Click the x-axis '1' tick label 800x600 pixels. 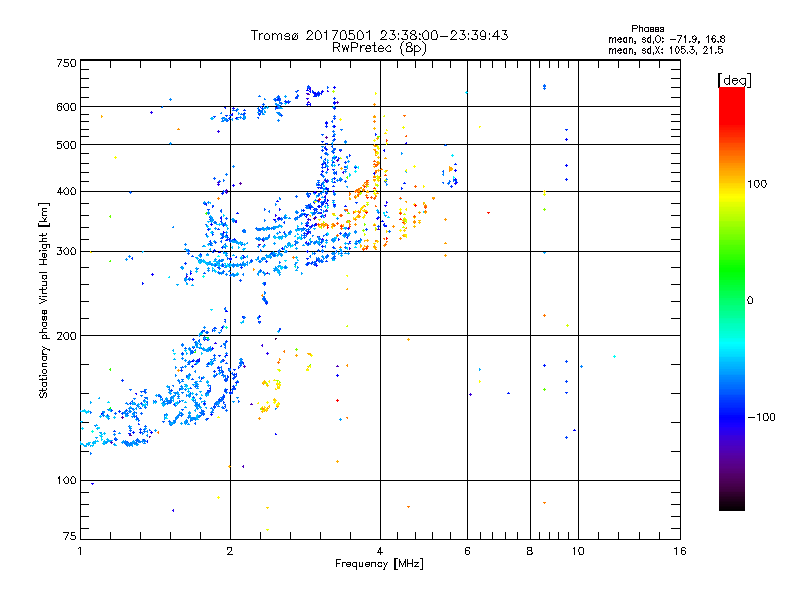[x=80, y=551]
